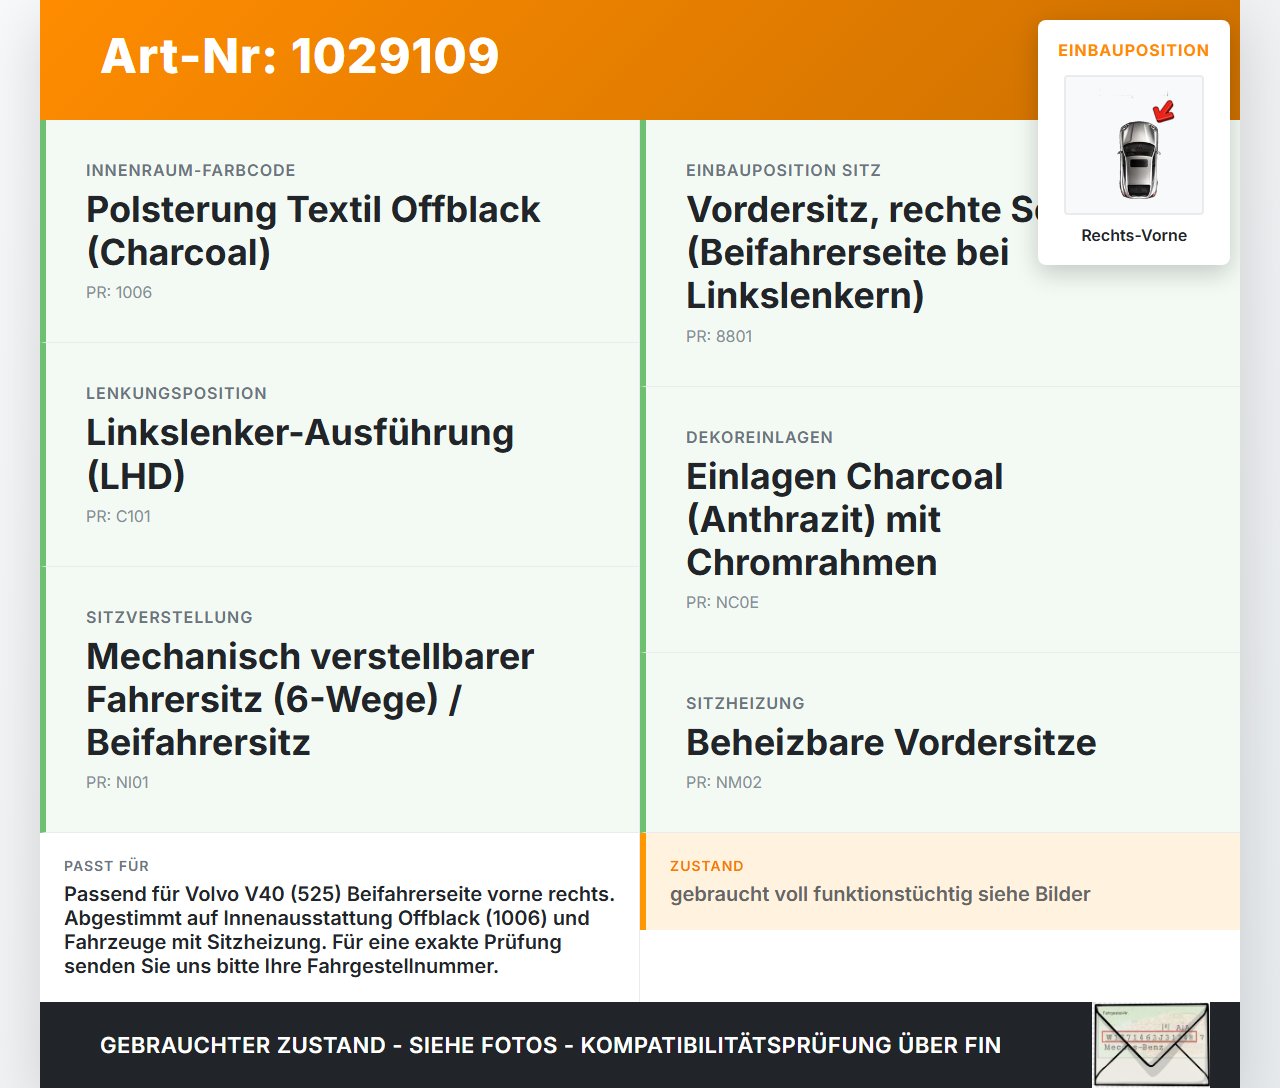Click the SITZHEIZUNG label
The height and width of the screenshot is (1089, 1280).
point(746,704)
